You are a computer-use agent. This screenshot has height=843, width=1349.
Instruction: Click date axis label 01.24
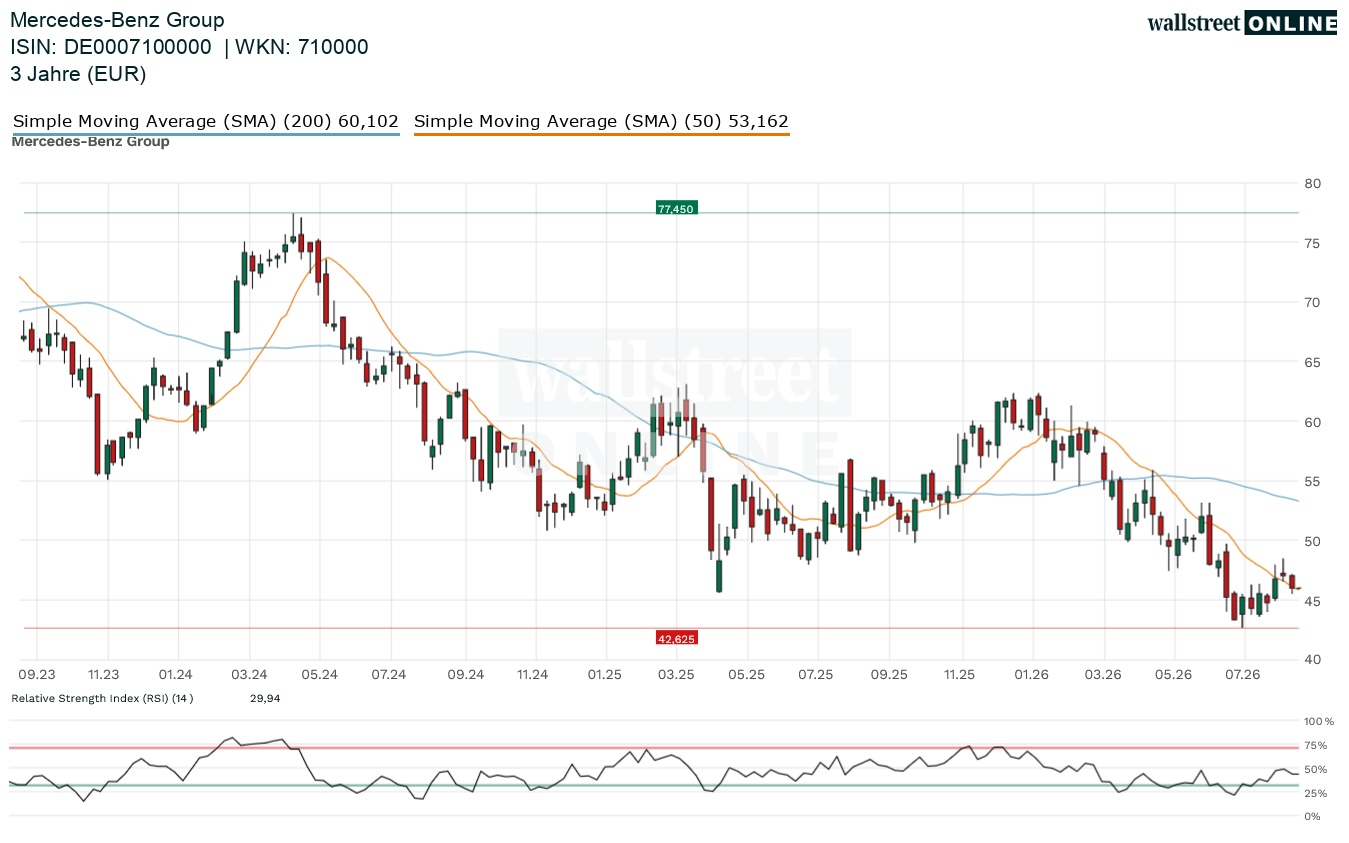click(x=175, y=675)
